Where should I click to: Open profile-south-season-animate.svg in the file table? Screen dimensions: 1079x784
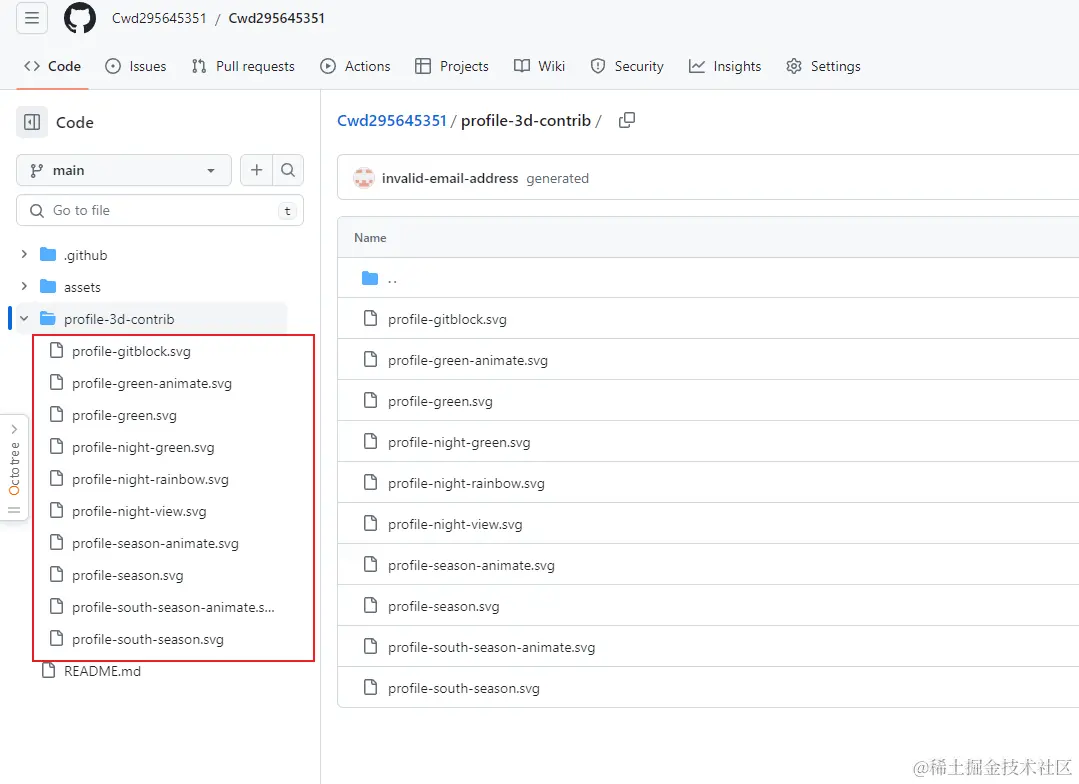[491, 647]
